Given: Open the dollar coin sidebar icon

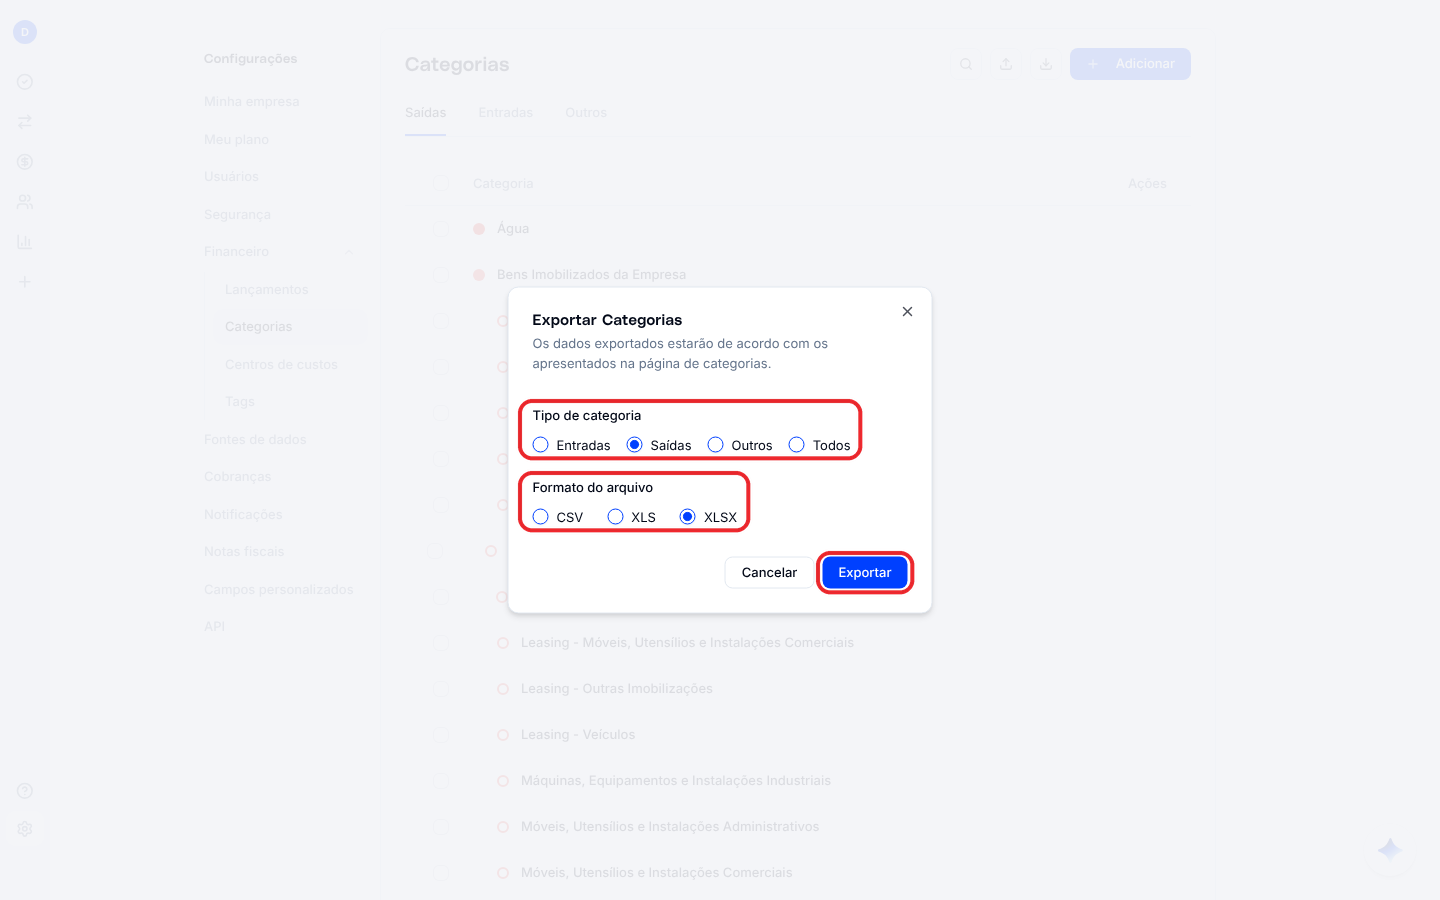Looking at the screenshot, I should pyautogui.click(x=25, y=162).
